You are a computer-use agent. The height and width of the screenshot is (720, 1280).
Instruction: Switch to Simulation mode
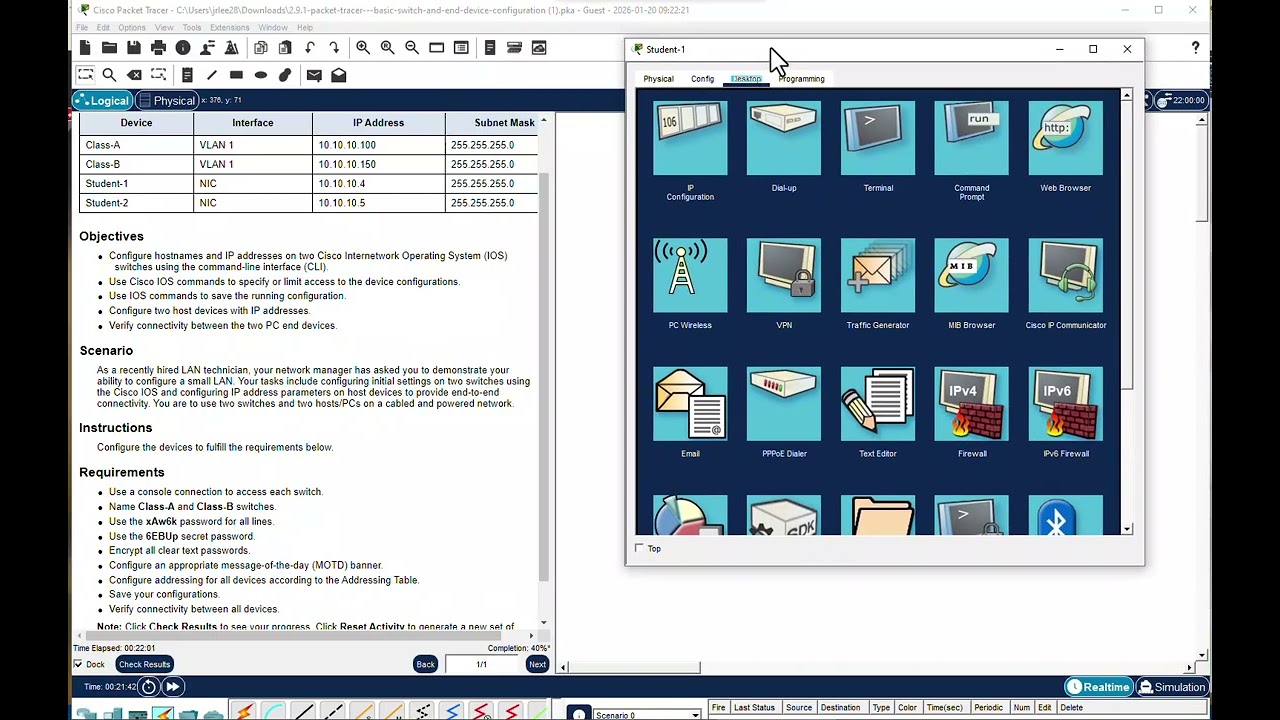pyautogui.click(x=1172, y=687)
